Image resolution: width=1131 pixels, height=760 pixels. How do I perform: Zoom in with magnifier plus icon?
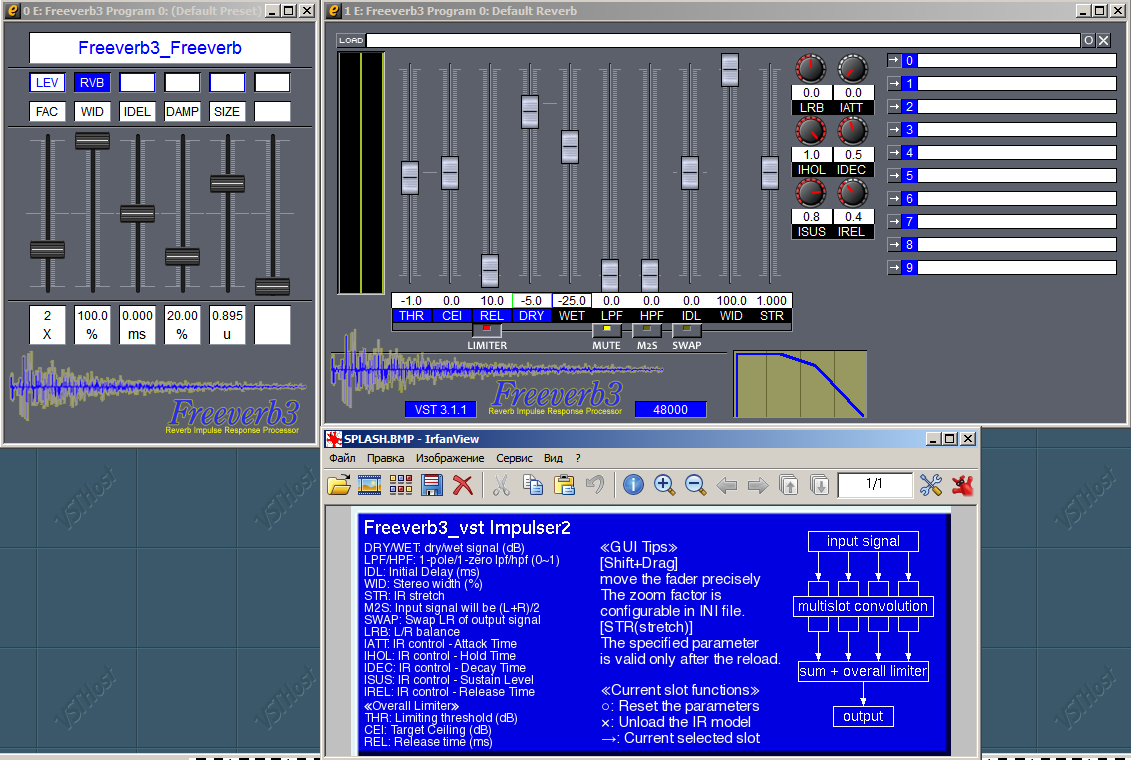pyautogui.click(x=664, y=485)
